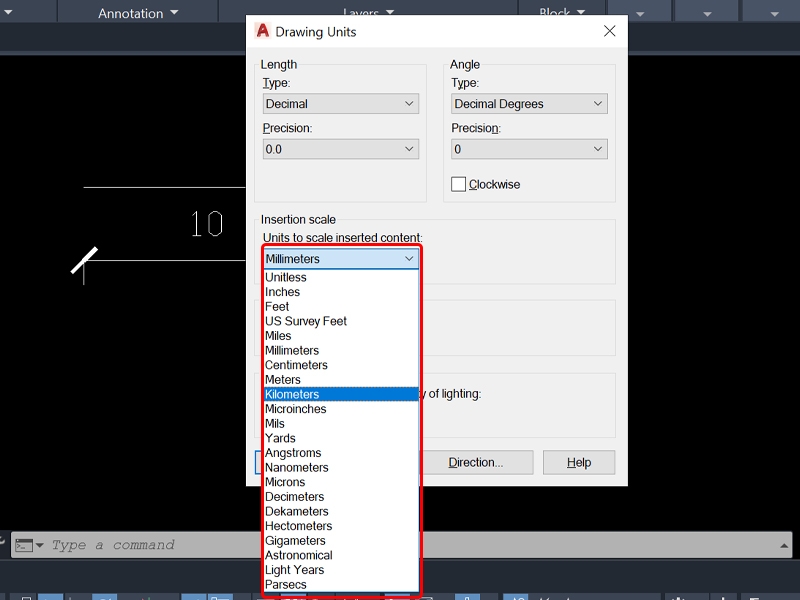Screen dimensions: 800x600
Task: Open Angle Type Decimal Degrees dropdown
Action: coord(529,104)
